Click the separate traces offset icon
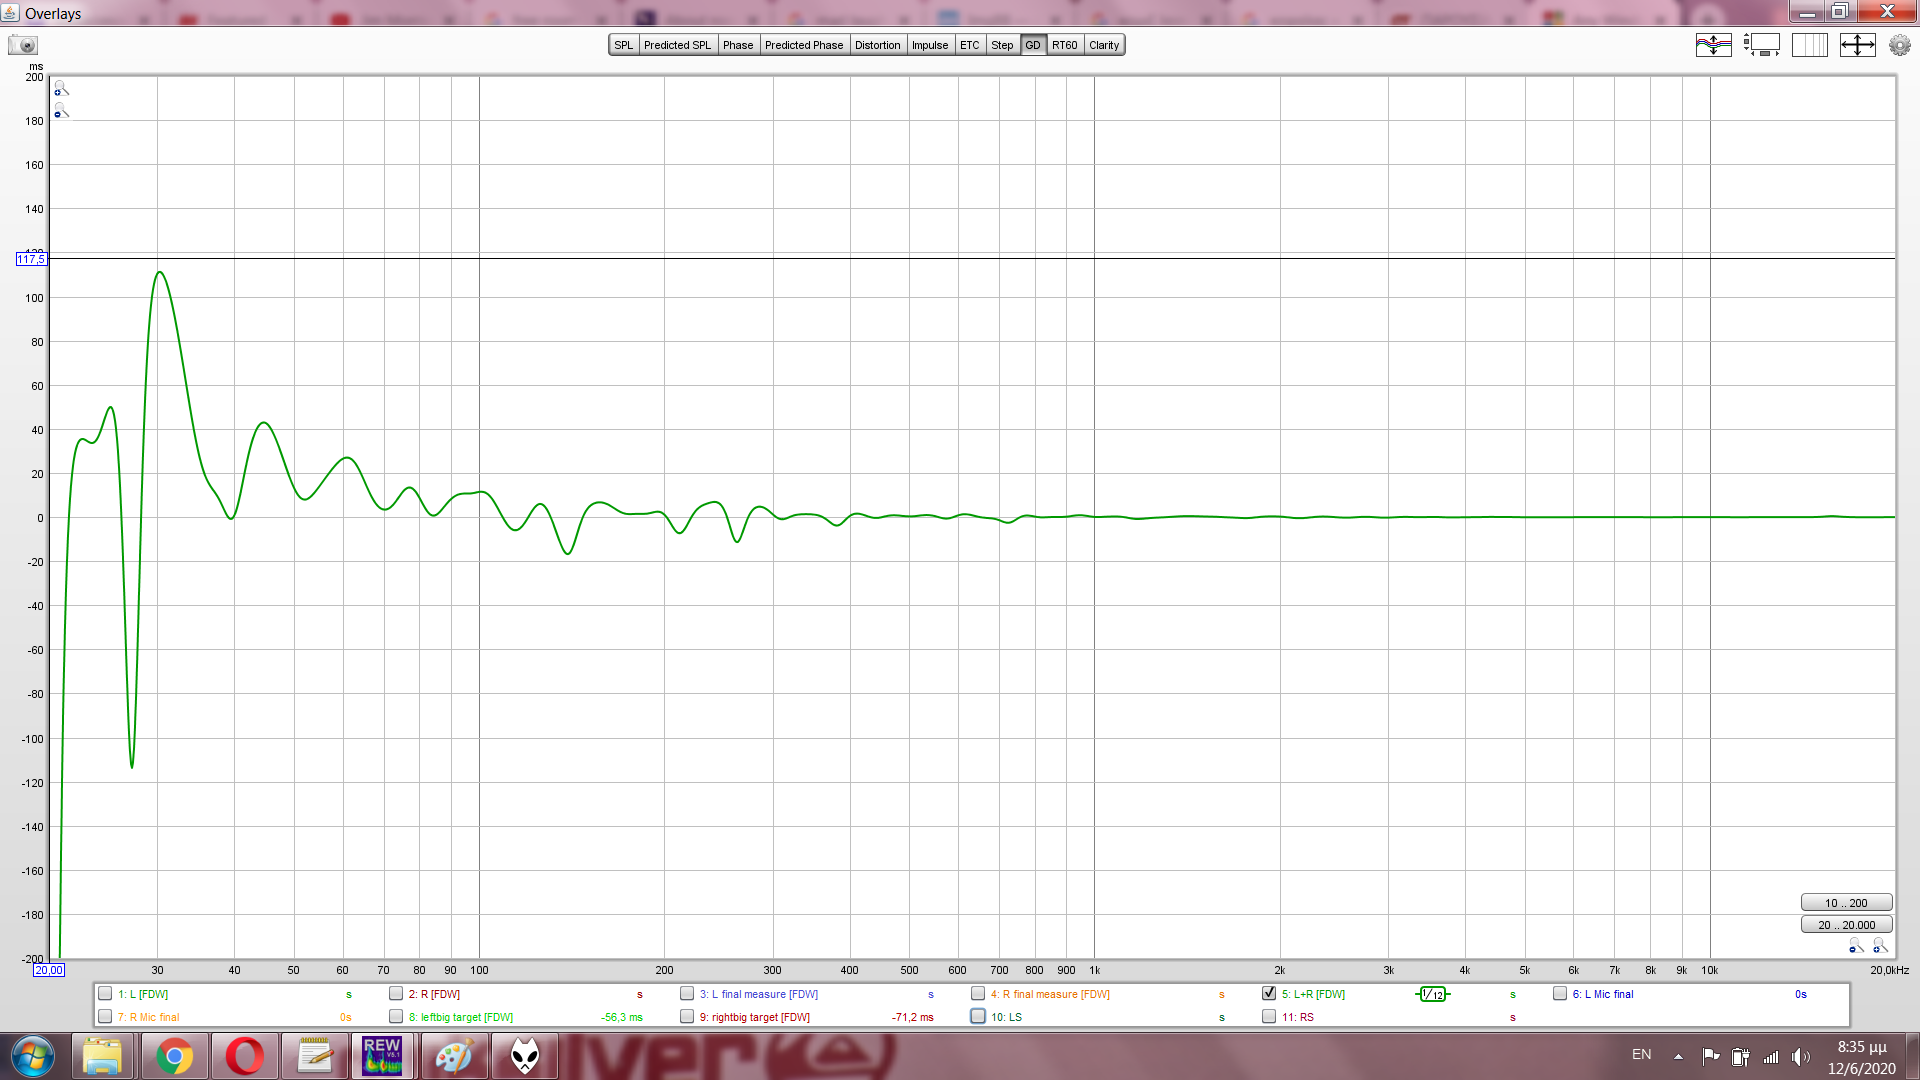Viewport: 1920px width, 1080px height. (x=1713, y=45)
